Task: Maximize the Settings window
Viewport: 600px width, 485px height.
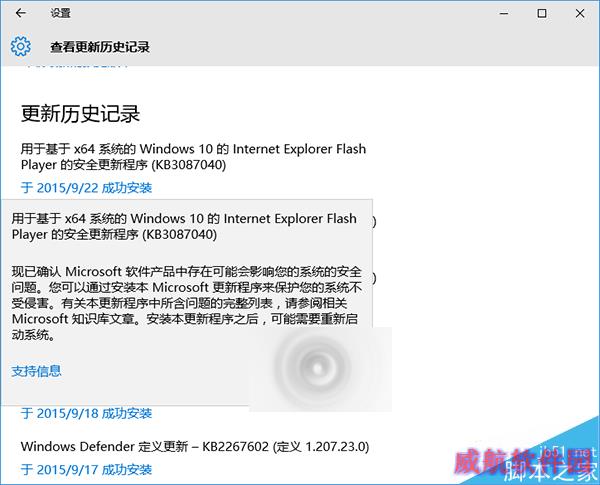Action: (542, 13)
